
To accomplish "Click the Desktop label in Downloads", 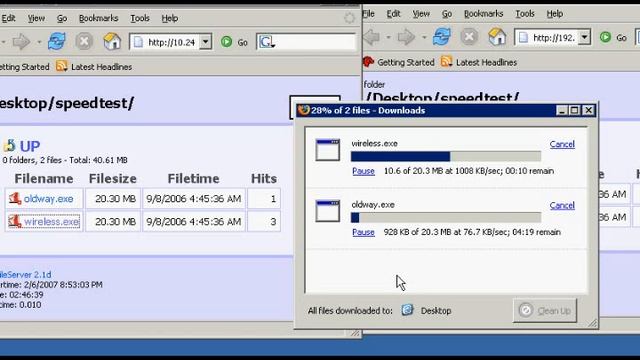I will (436, 311).
